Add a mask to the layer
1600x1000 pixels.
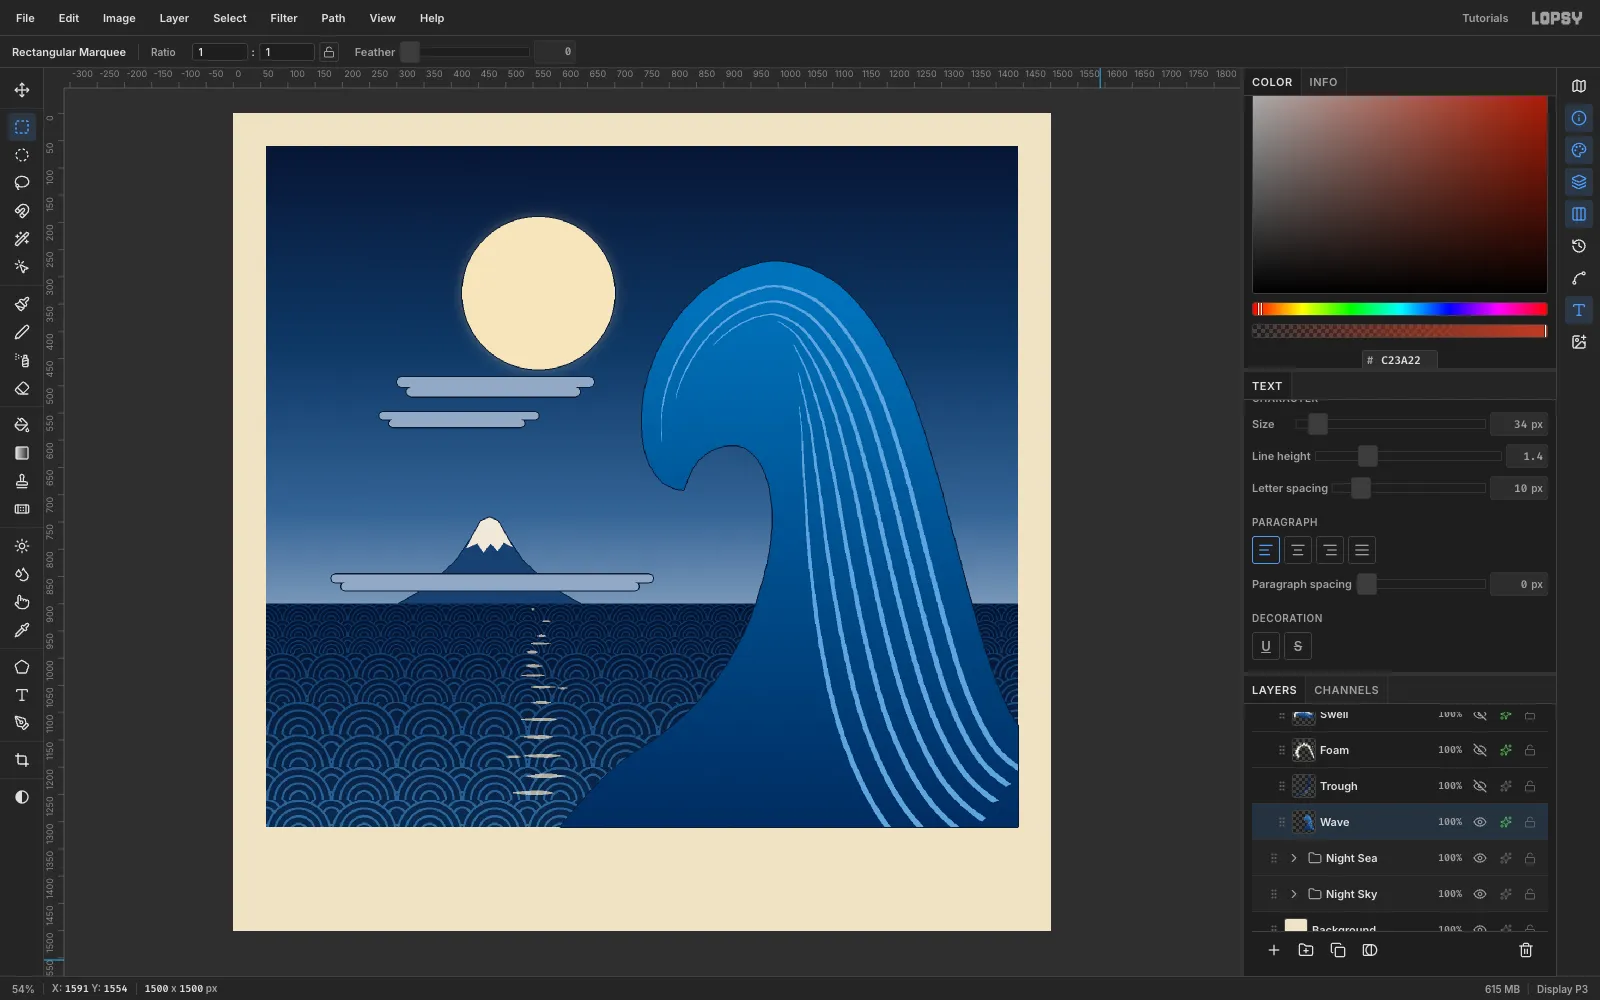pyautogui.click(x=1370, y=950)
